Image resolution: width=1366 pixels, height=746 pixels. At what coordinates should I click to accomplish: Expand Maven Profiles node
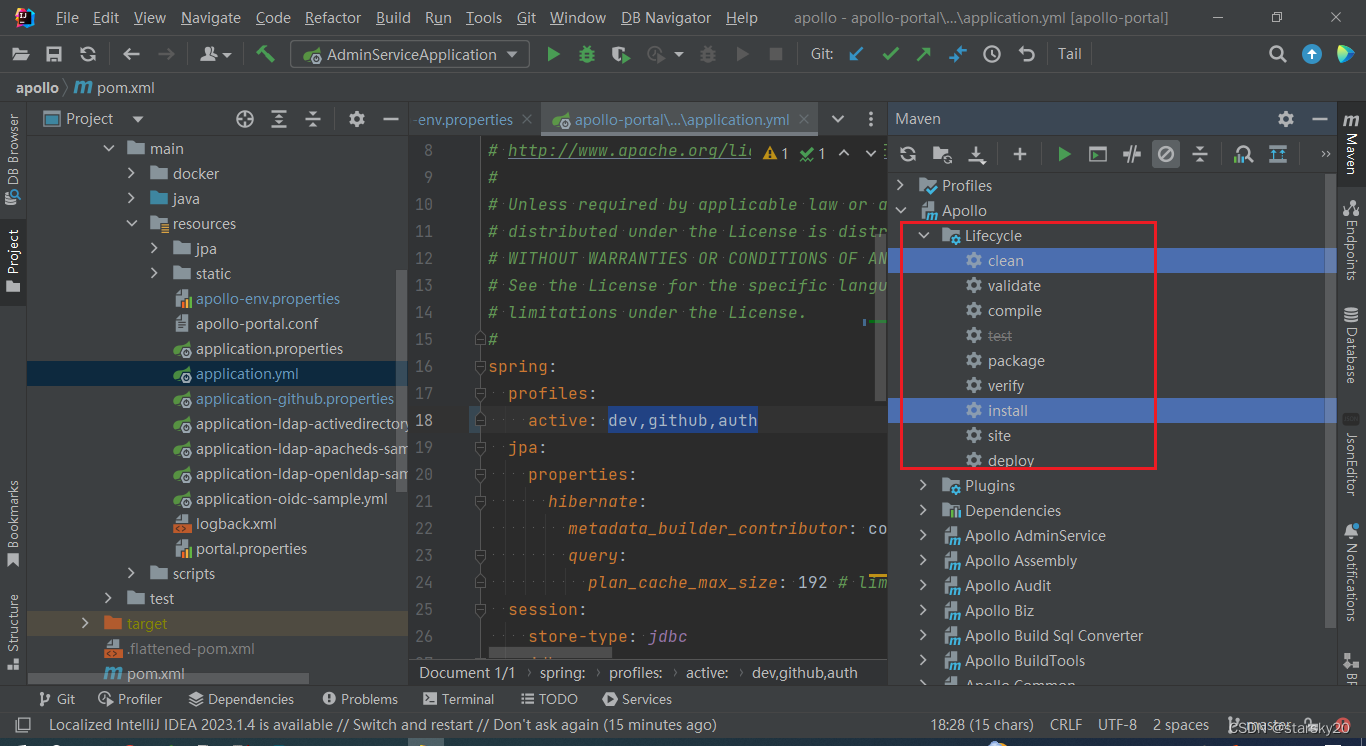click(x=901, y=185)
